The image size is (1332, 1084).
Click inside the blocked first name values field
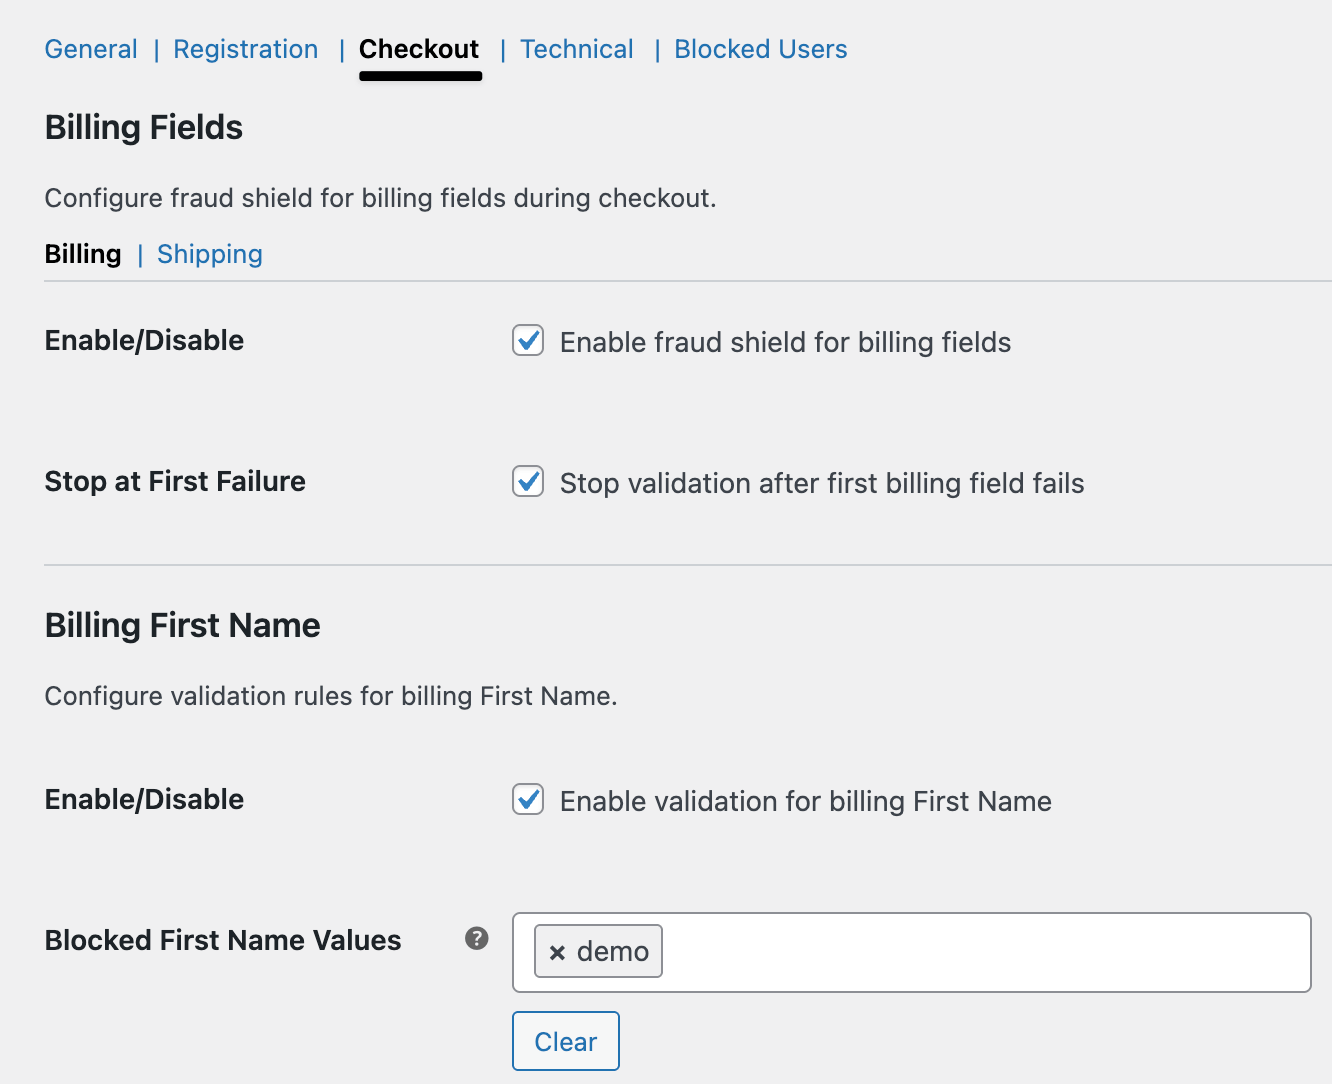(x=980, y=952)
